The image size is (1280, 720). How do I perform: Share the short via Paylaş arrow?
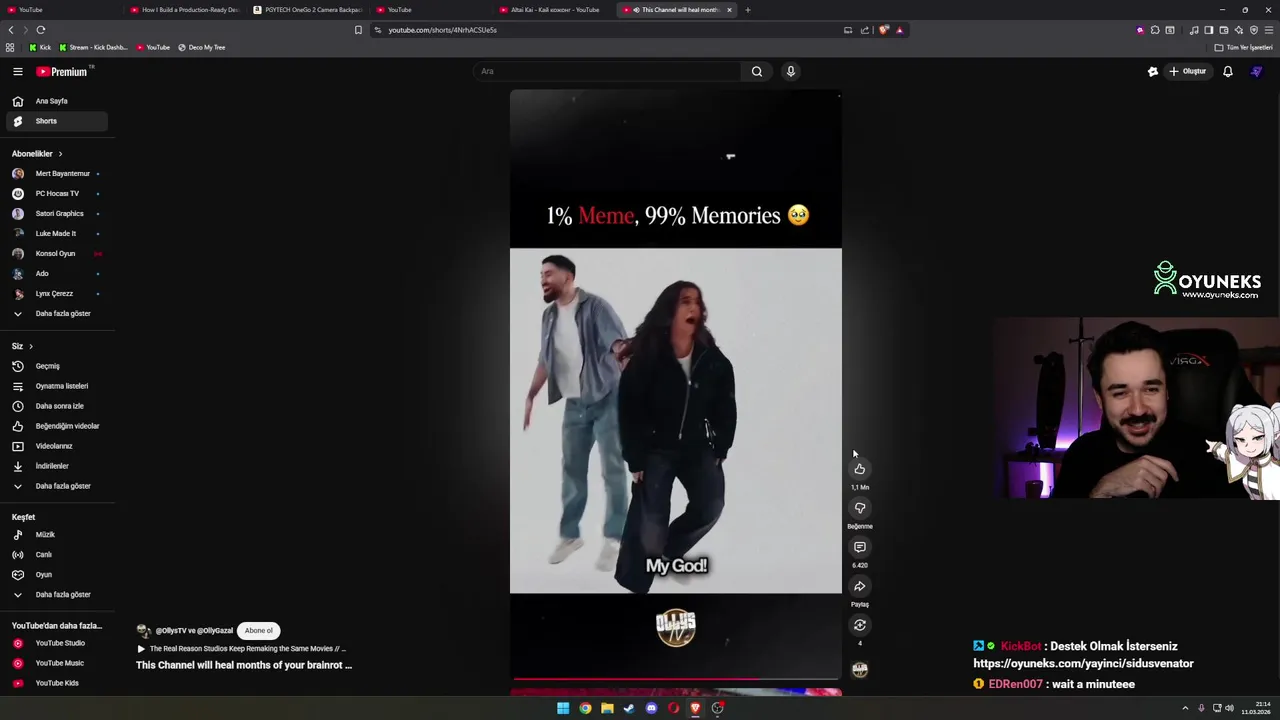[859, 586]
